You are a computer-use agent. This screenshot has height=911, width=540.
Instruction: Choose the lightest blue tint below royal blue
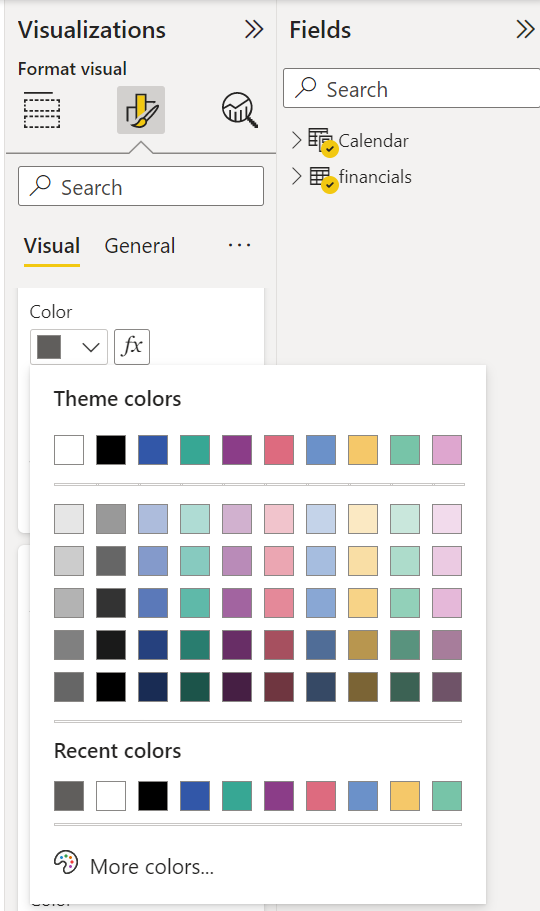tap(153, 519)
